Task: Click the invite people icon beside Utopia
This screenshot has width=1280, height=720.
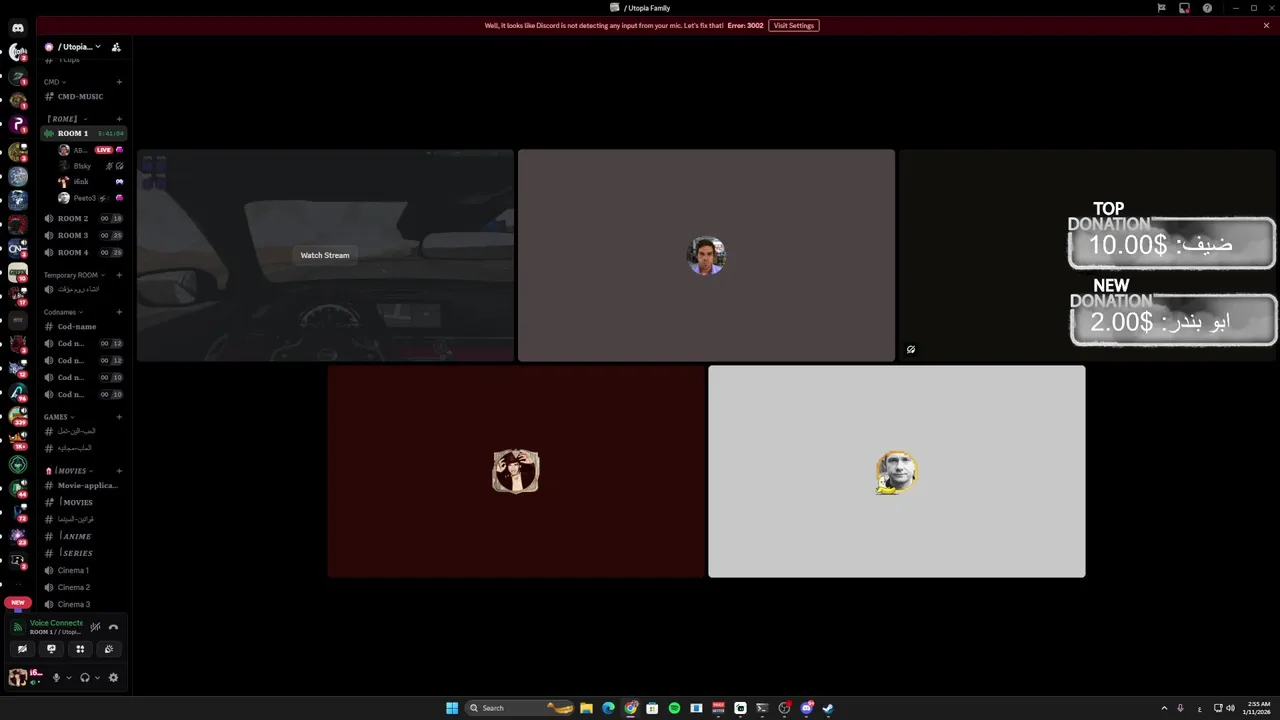Action: point(116,47)
